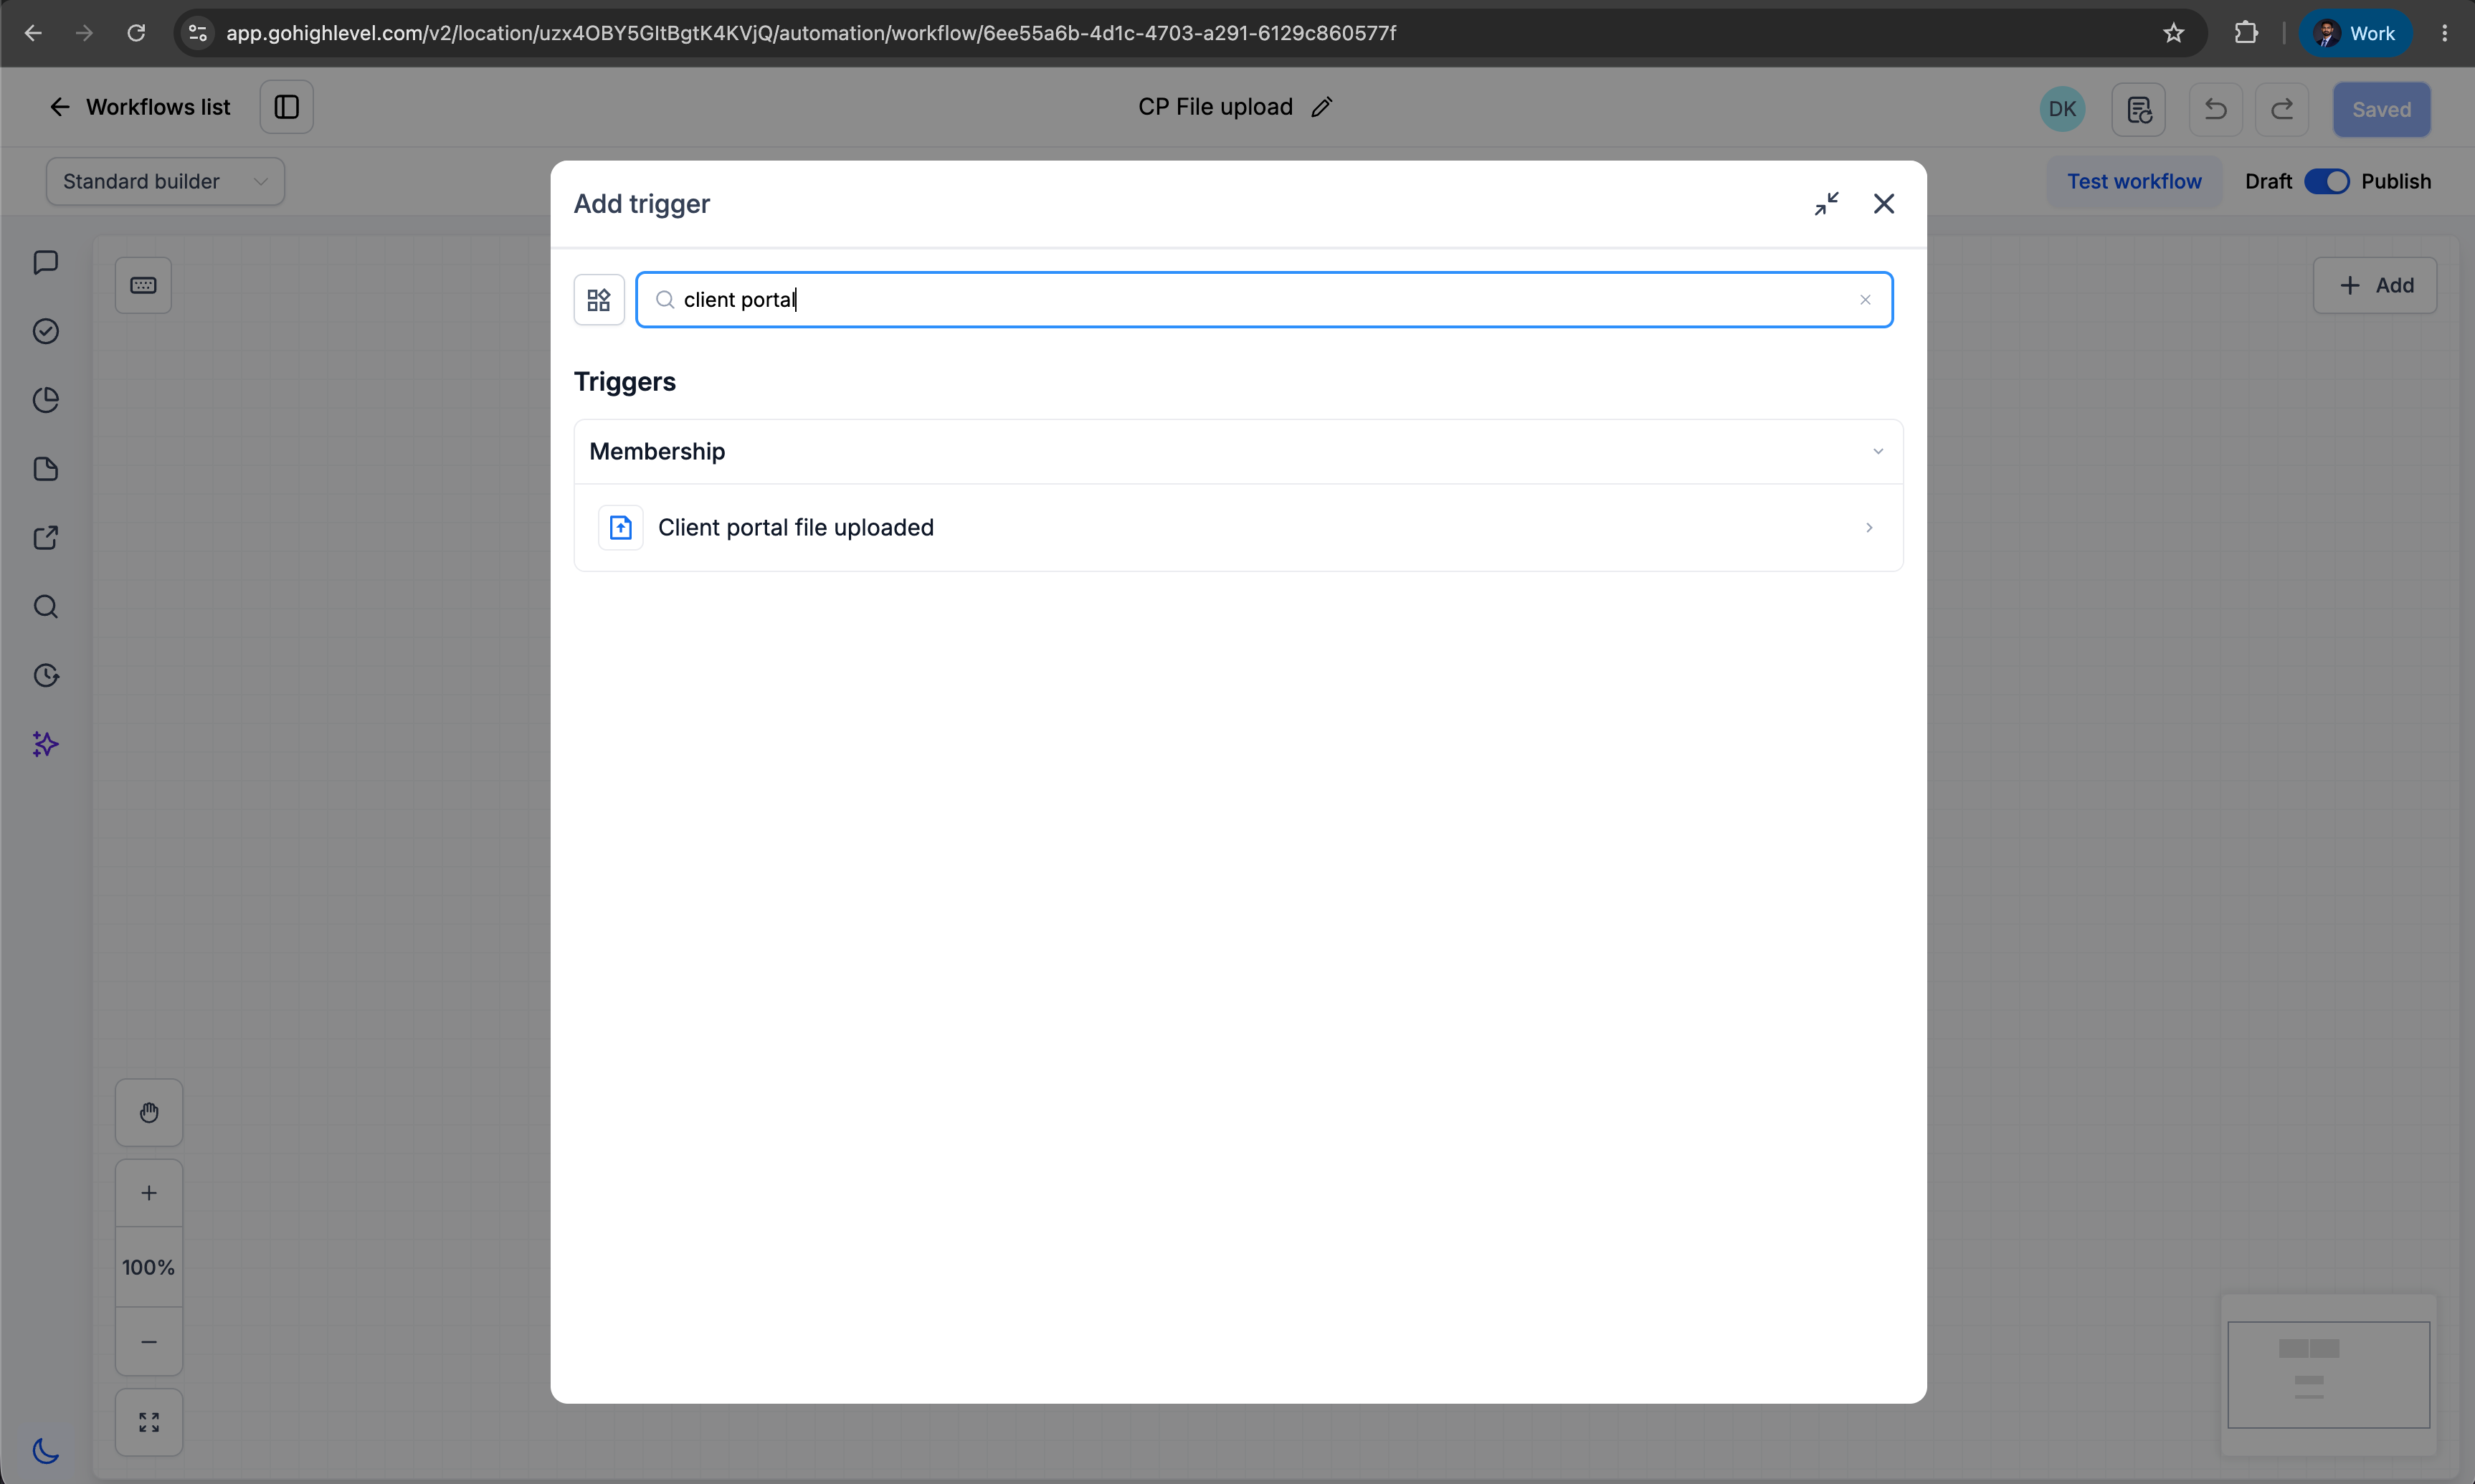Open search icon in left sidebar
The image size is (2475, 1484).
tap(46, 607)
